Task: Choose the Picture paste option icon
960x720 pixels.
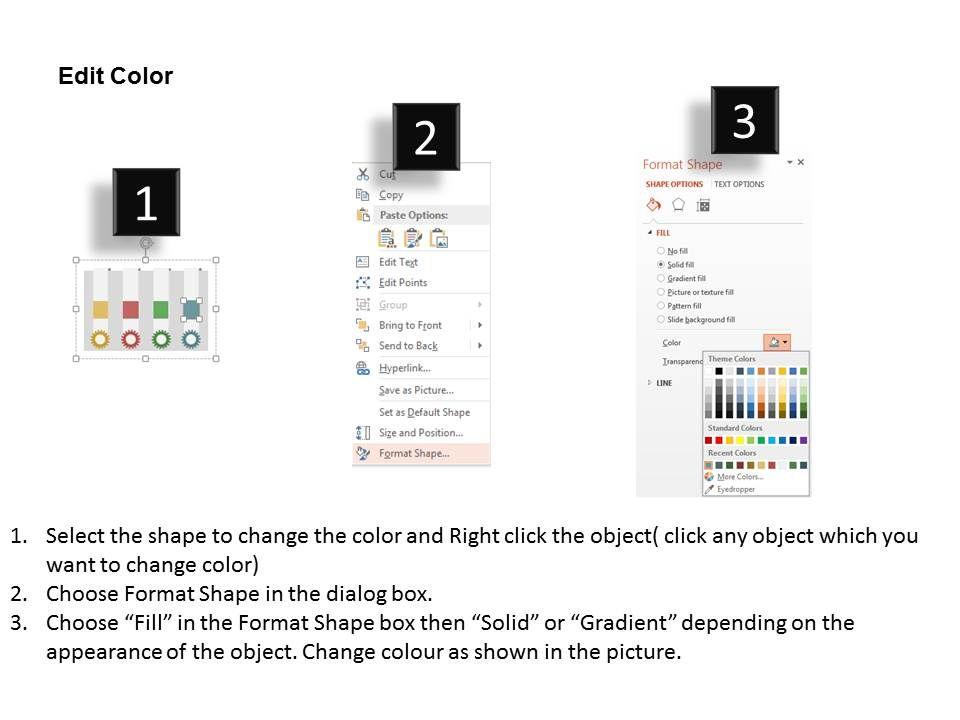Action: [438, 238]
